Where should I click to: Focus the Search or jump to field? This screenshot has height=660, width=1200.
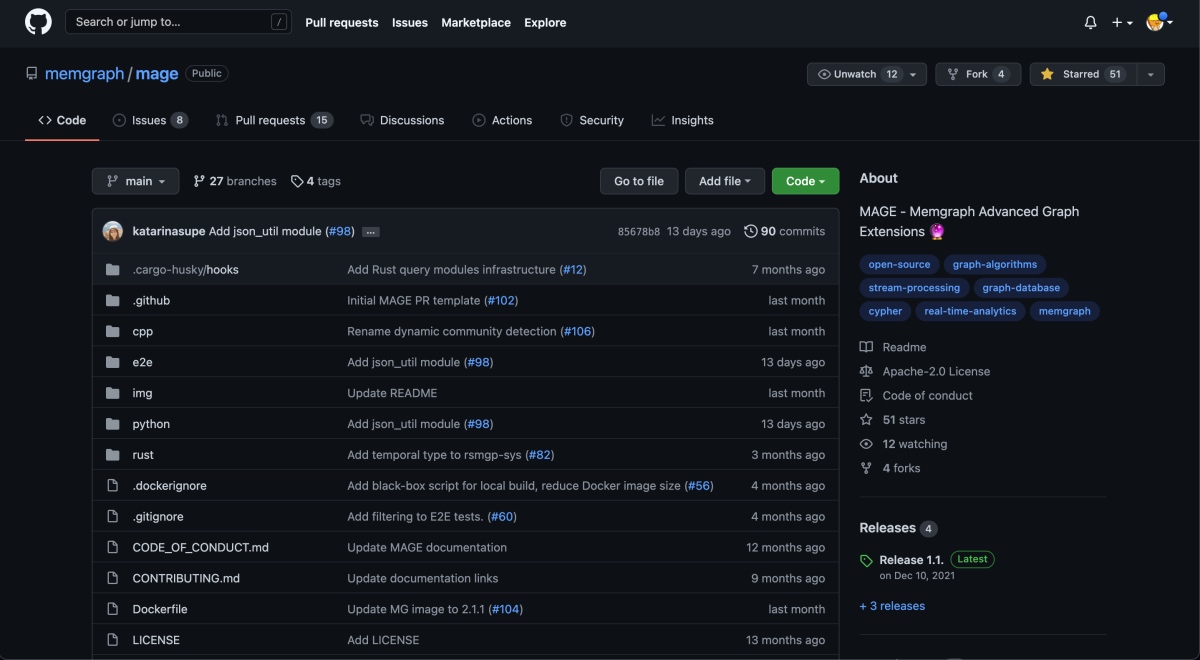tap(178, 22)
